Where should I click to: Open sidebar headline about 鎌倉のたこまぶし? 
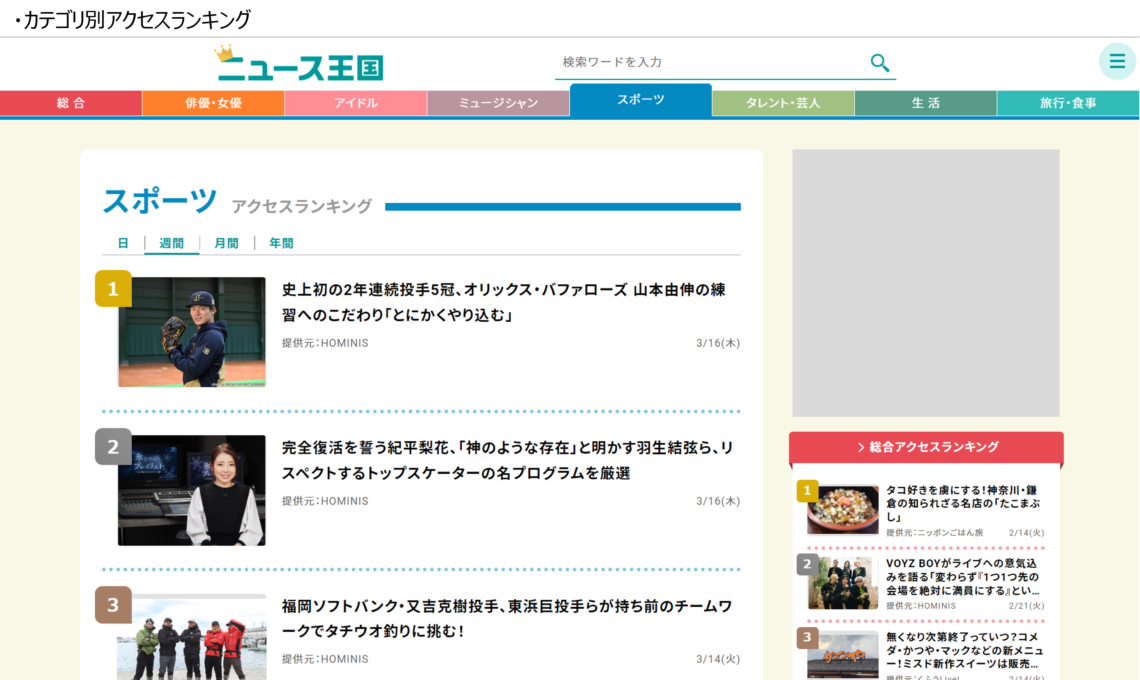click(x=963, y=503)
